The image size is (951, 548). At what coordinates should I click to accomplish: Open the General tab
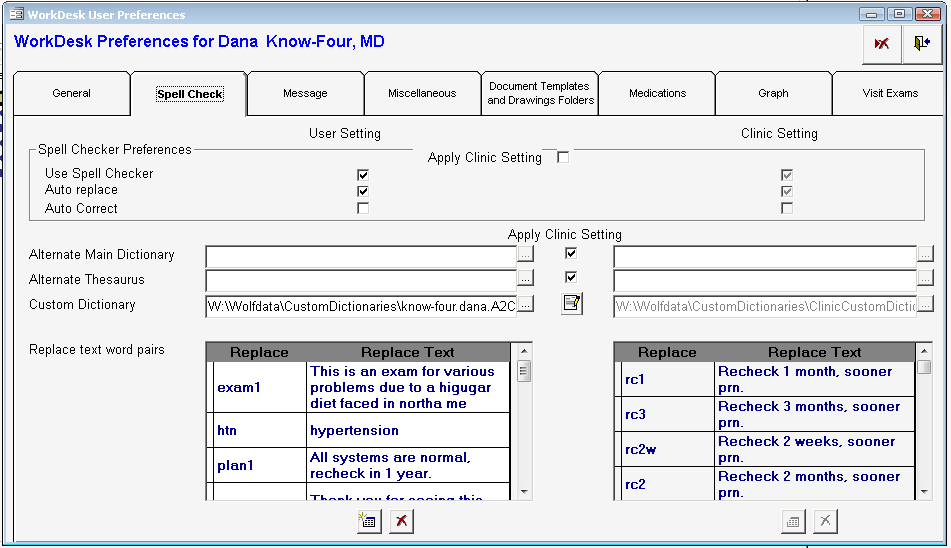point(72,93)
